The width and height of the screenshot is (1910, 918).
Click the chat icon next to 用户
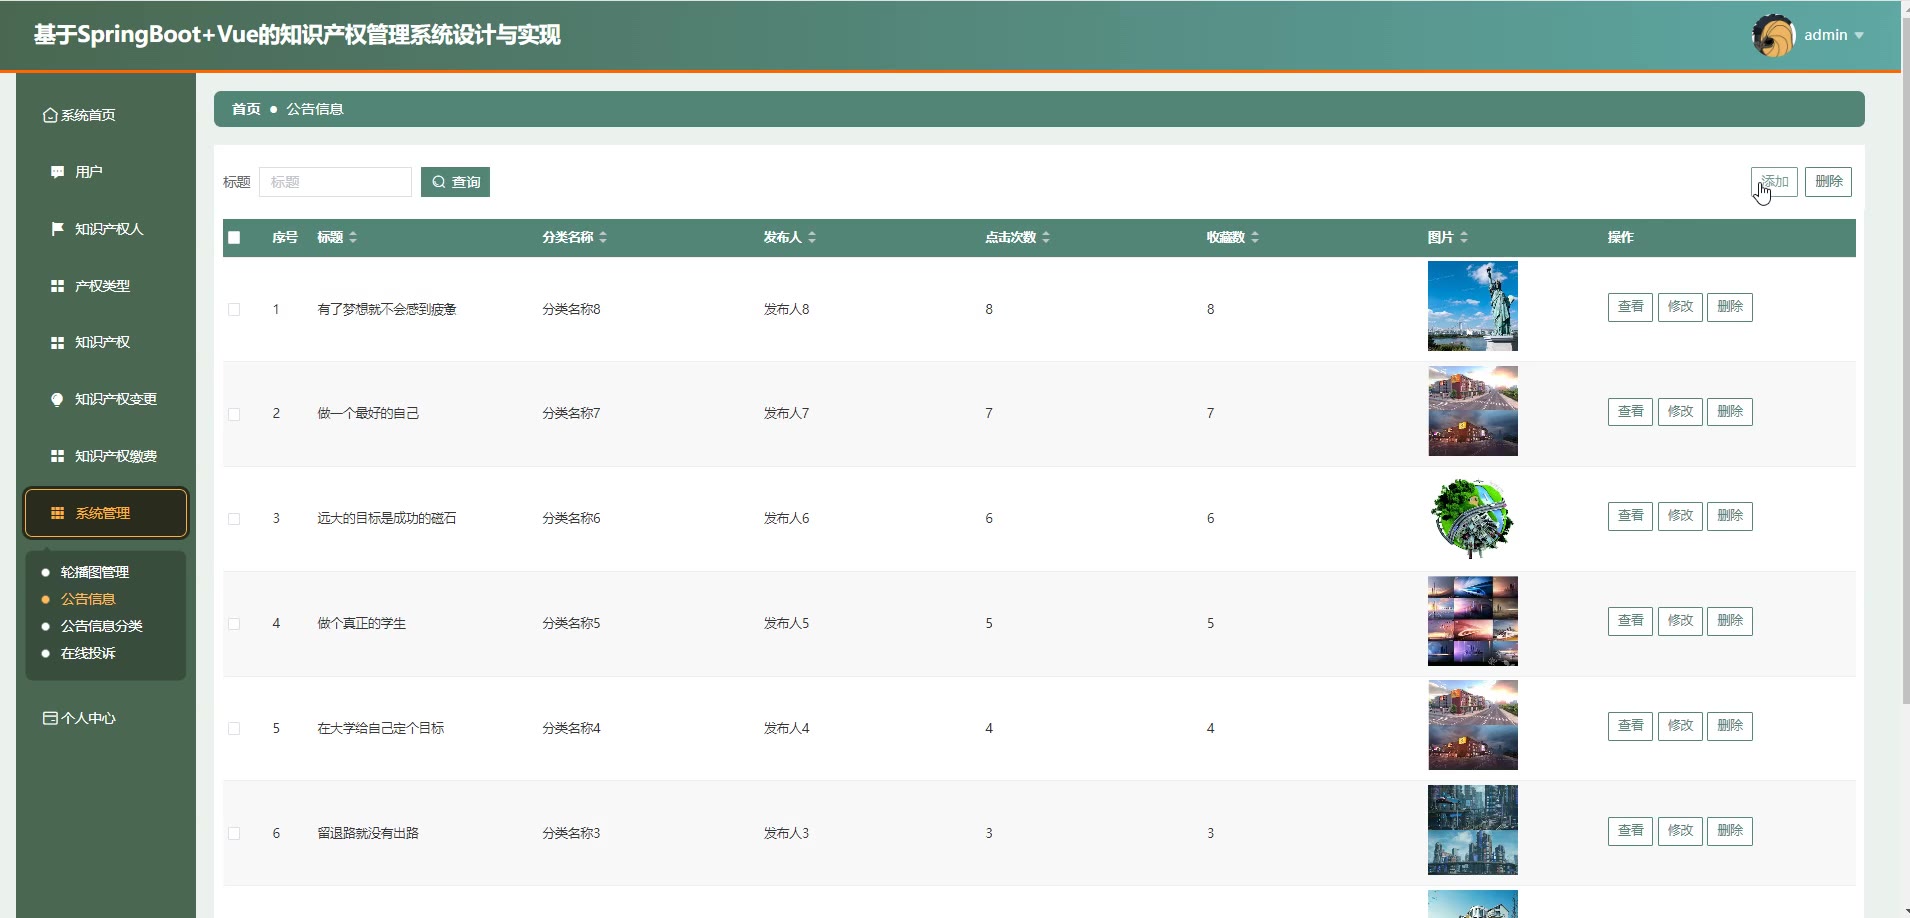[57, 172]
